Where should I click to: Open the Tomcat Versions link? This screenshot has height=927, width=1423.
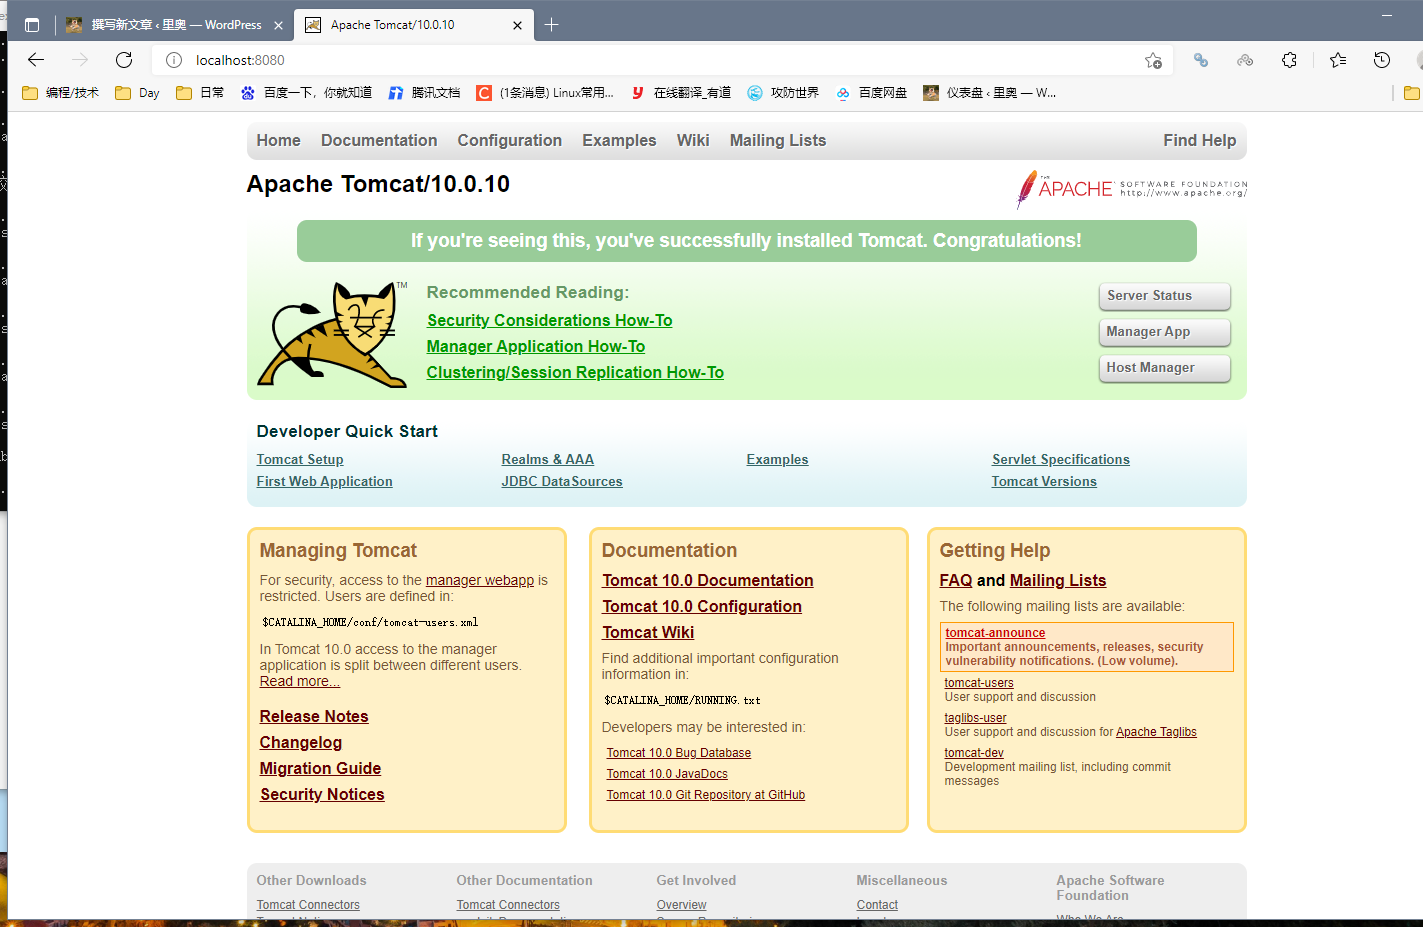1044,481
